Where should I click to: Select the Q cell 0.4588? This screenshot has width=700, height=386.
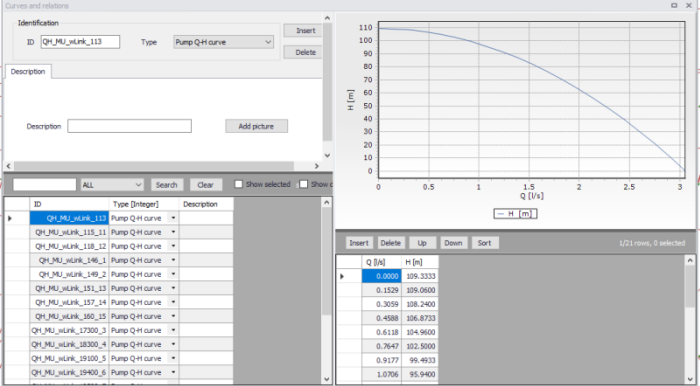pyautogui.click(x=381, y=318)
